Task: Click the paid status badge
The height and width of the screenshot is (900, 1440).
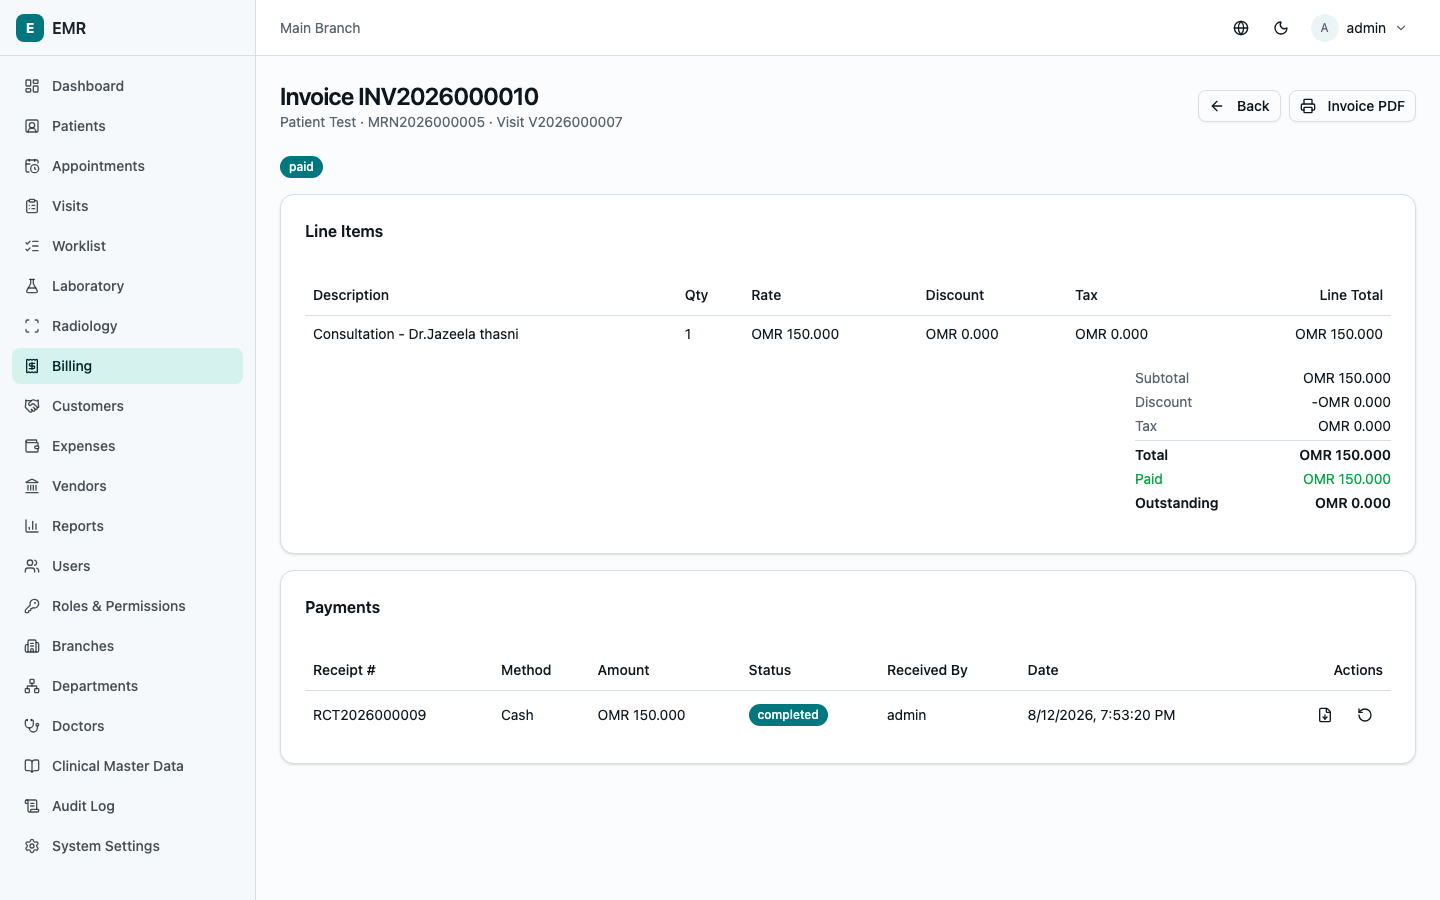Action: pos(301,167)
